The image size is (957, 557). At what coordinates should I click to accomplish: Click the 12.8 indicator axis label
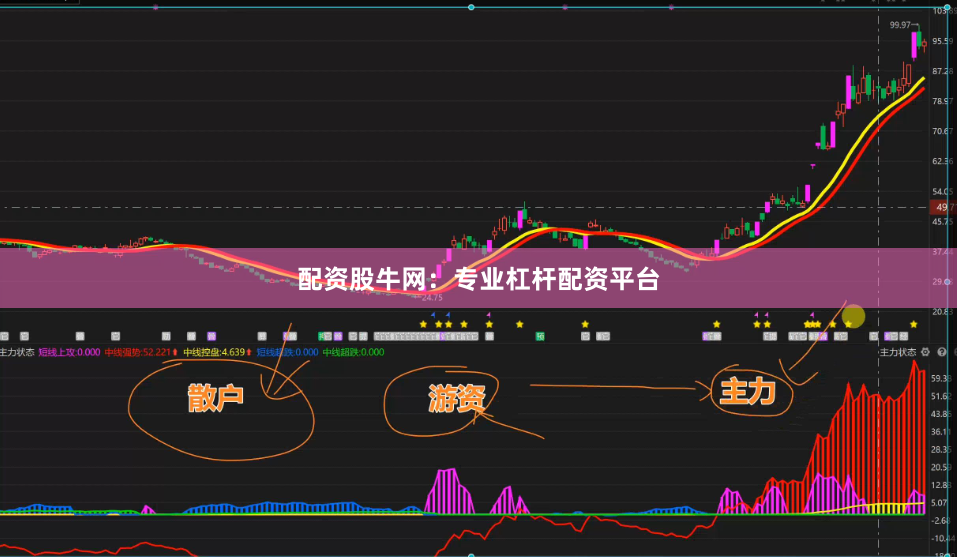pyautogui.click(x=943, y=485)
